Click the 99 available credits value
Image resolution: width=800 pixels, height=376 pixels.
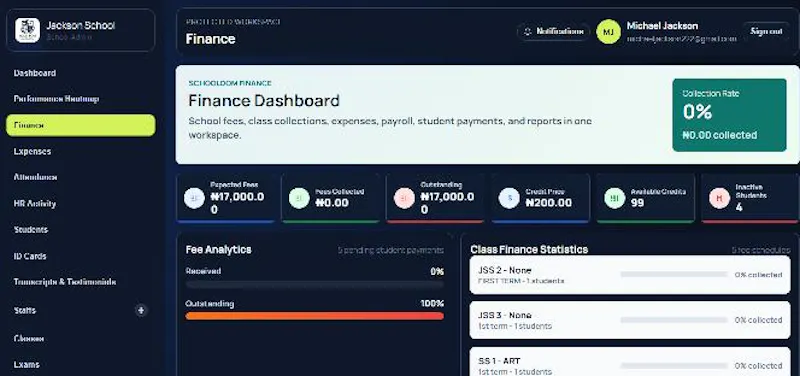[637, 203]
